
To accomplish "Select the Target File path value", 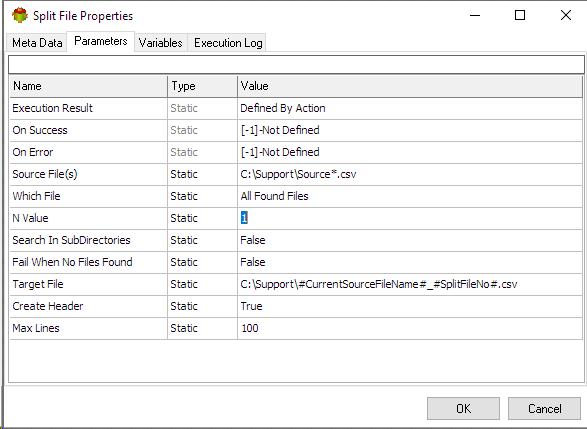I will [x=410, y=284].
